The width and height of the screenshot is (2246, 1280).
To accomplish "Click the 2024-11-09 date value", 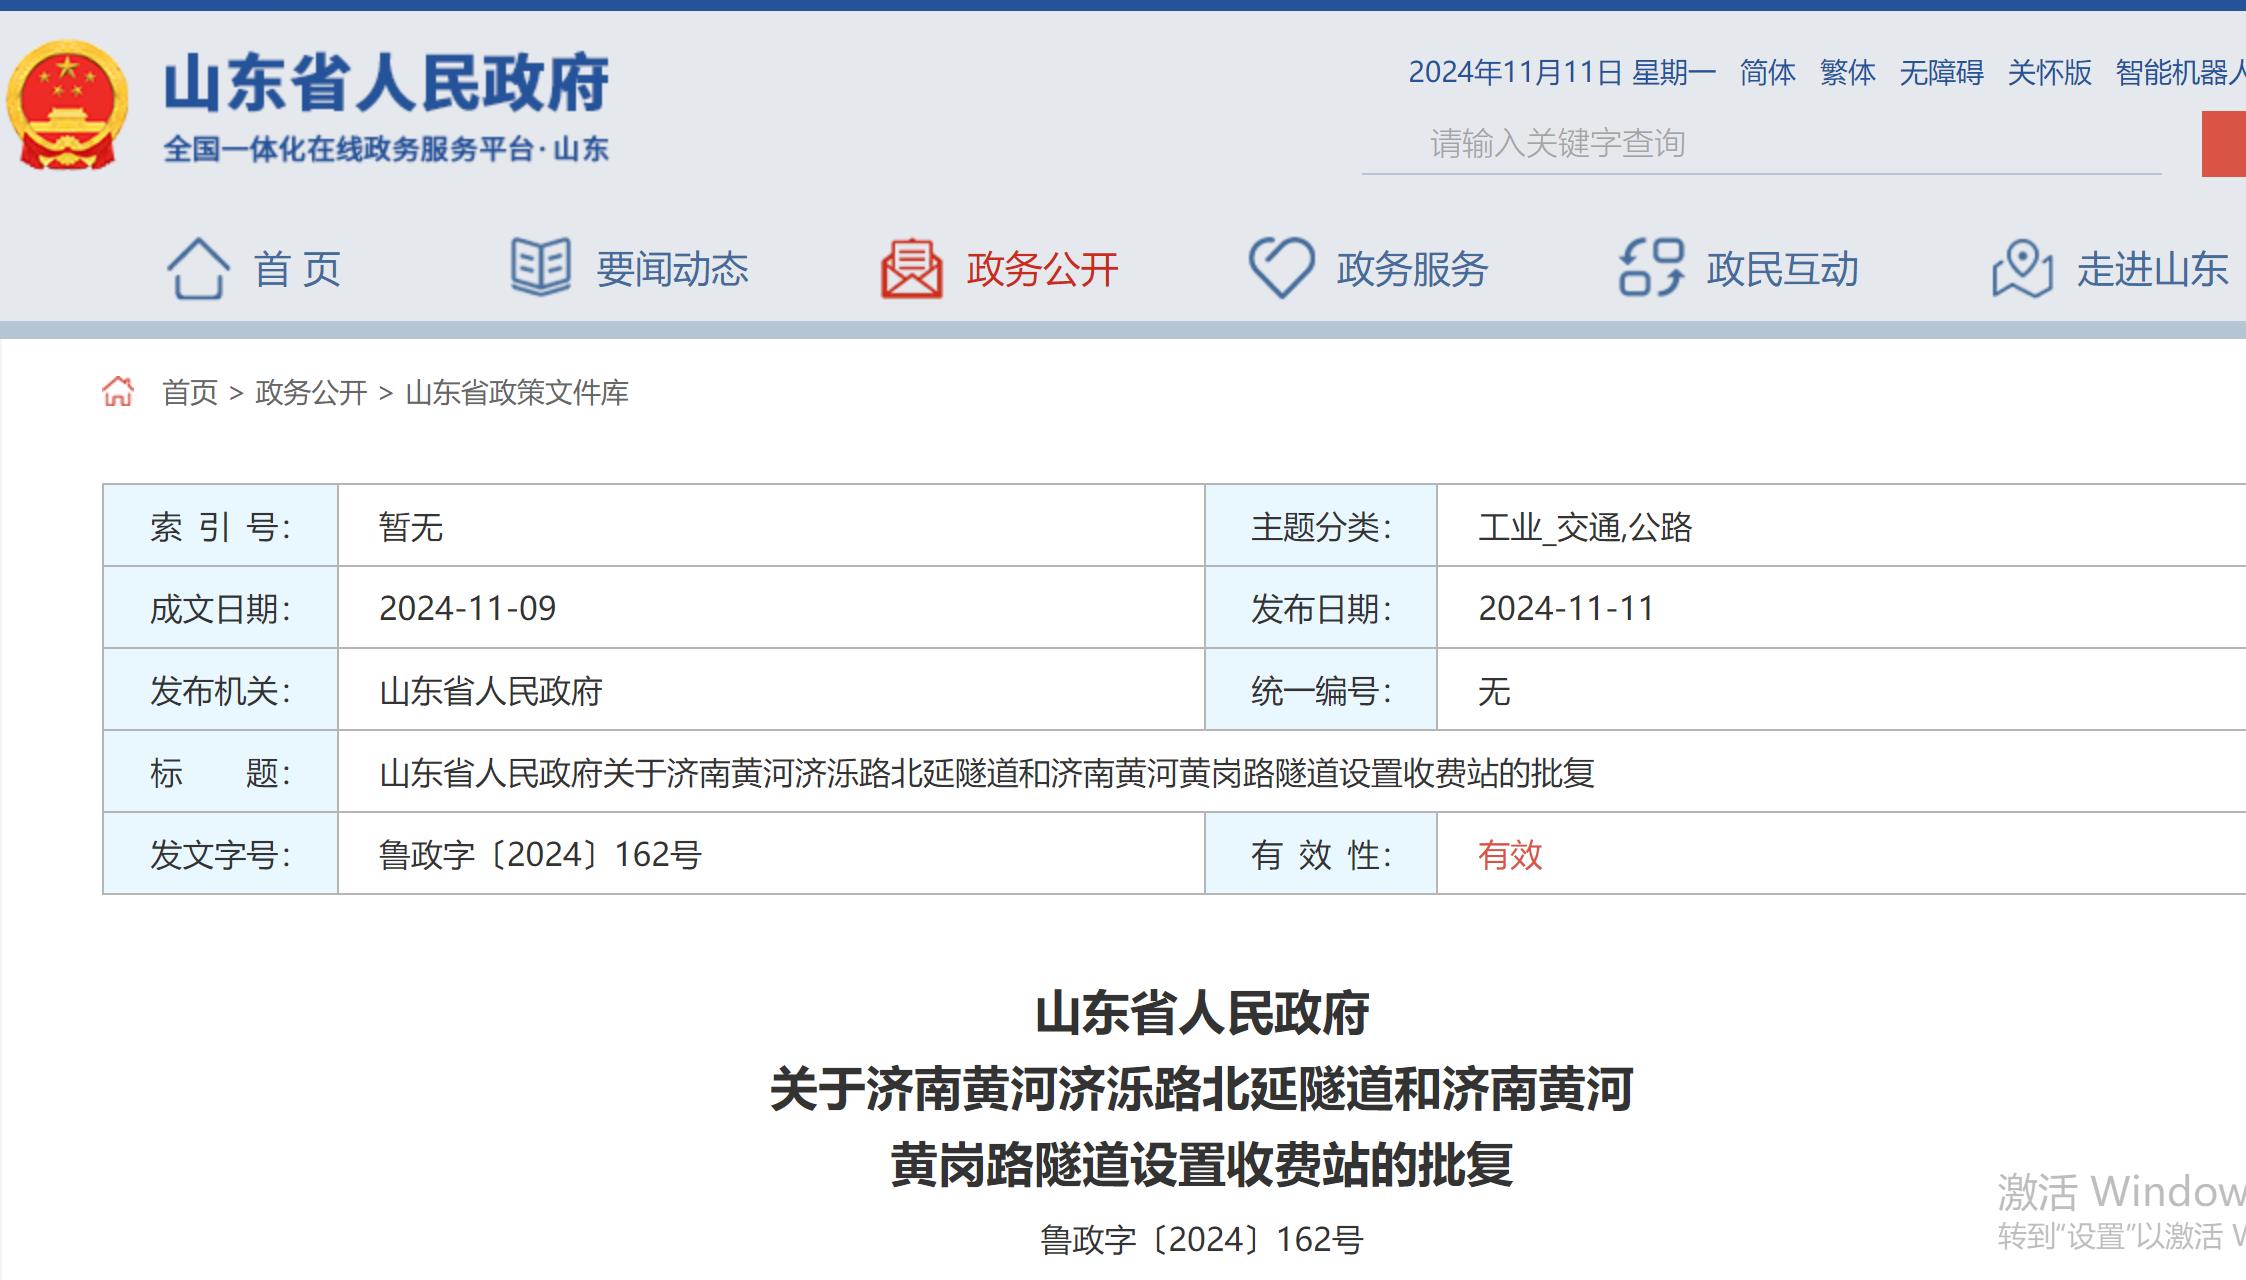I will pos(467,608).
